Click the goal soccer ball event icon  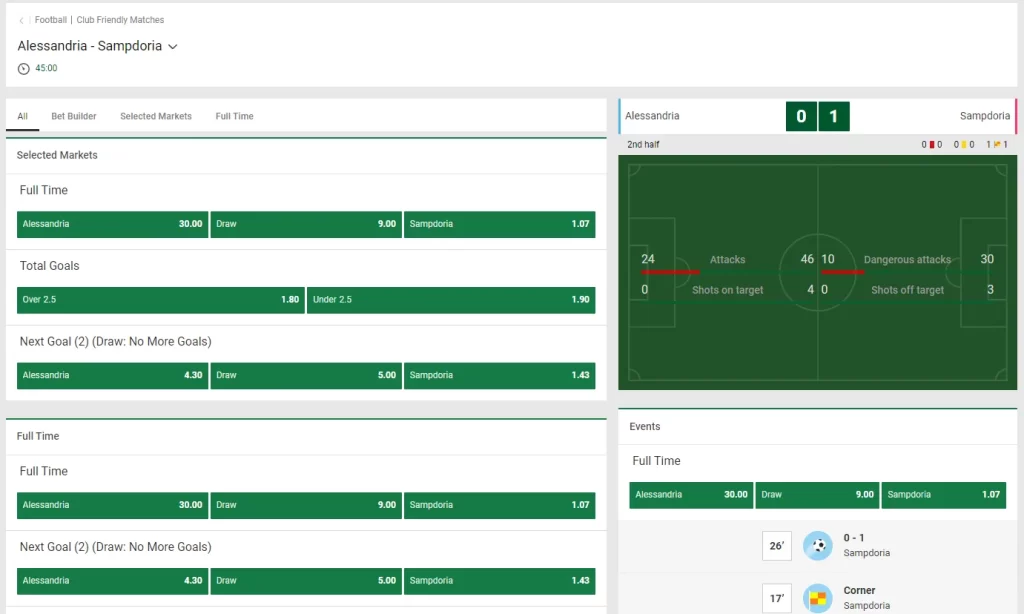tap(817, 545)
